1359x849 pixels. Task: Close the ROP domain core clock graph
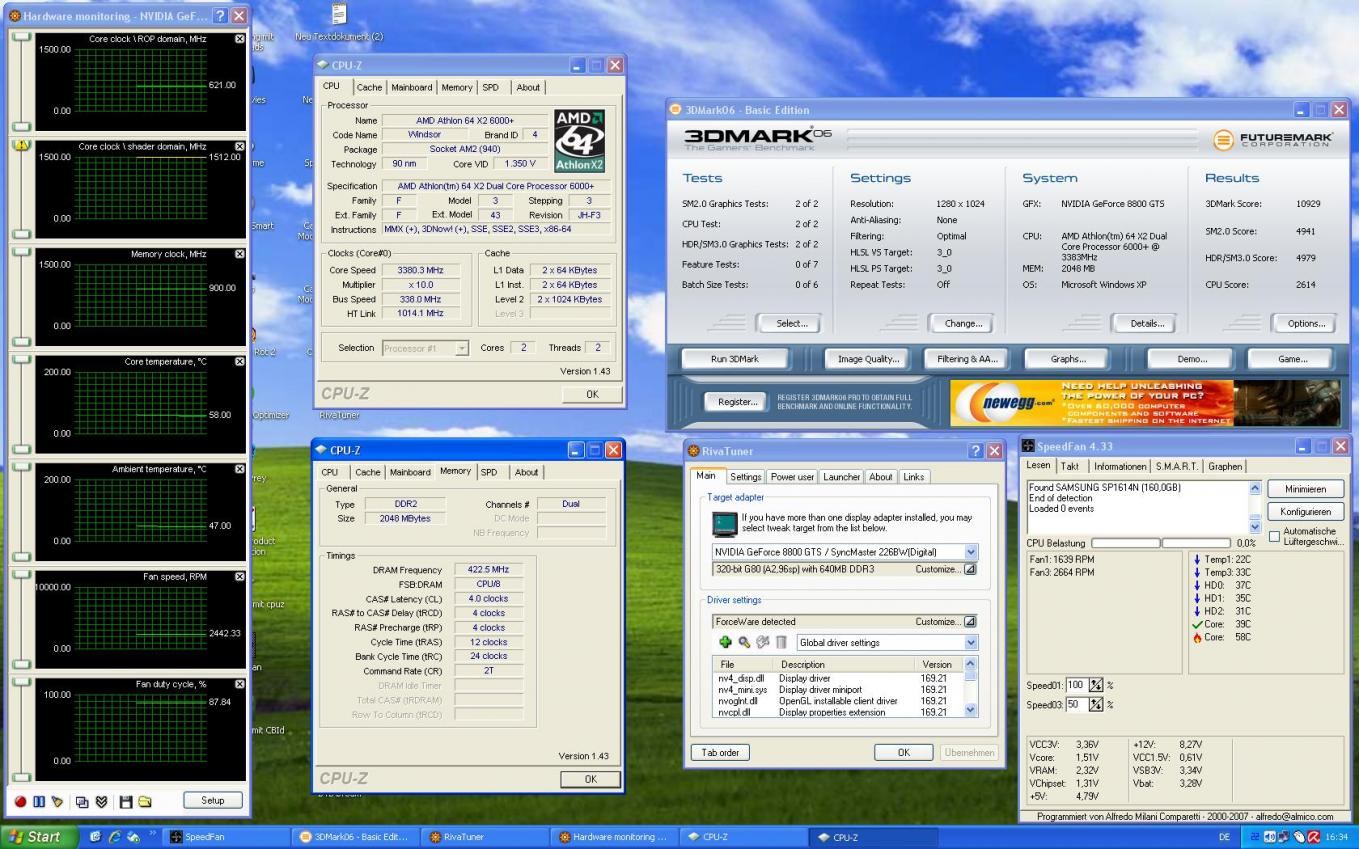pyautogui.click(x=239, y=39)
